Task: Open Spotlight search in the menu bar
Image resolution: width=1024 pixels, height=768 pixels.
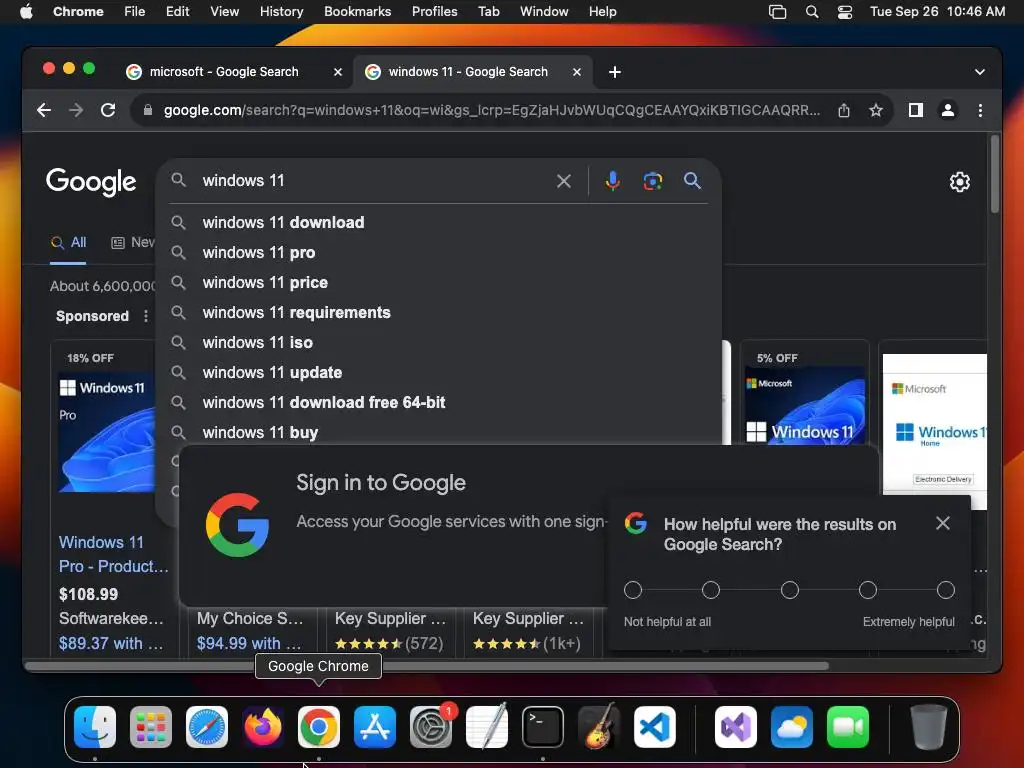Action: pos(812,12)
